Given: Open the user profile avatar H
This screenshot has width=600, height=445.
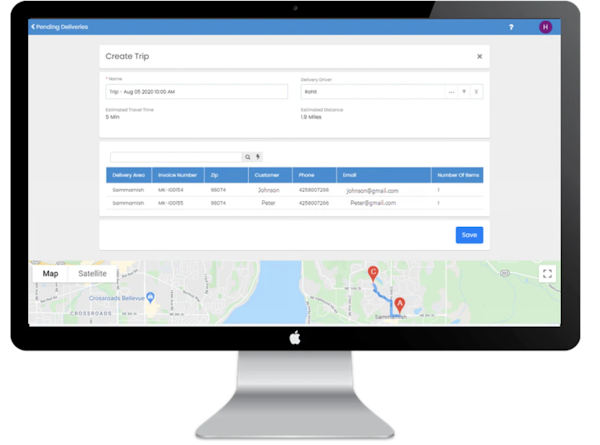Looking at the screenshot, I should [x=545, y=27].
